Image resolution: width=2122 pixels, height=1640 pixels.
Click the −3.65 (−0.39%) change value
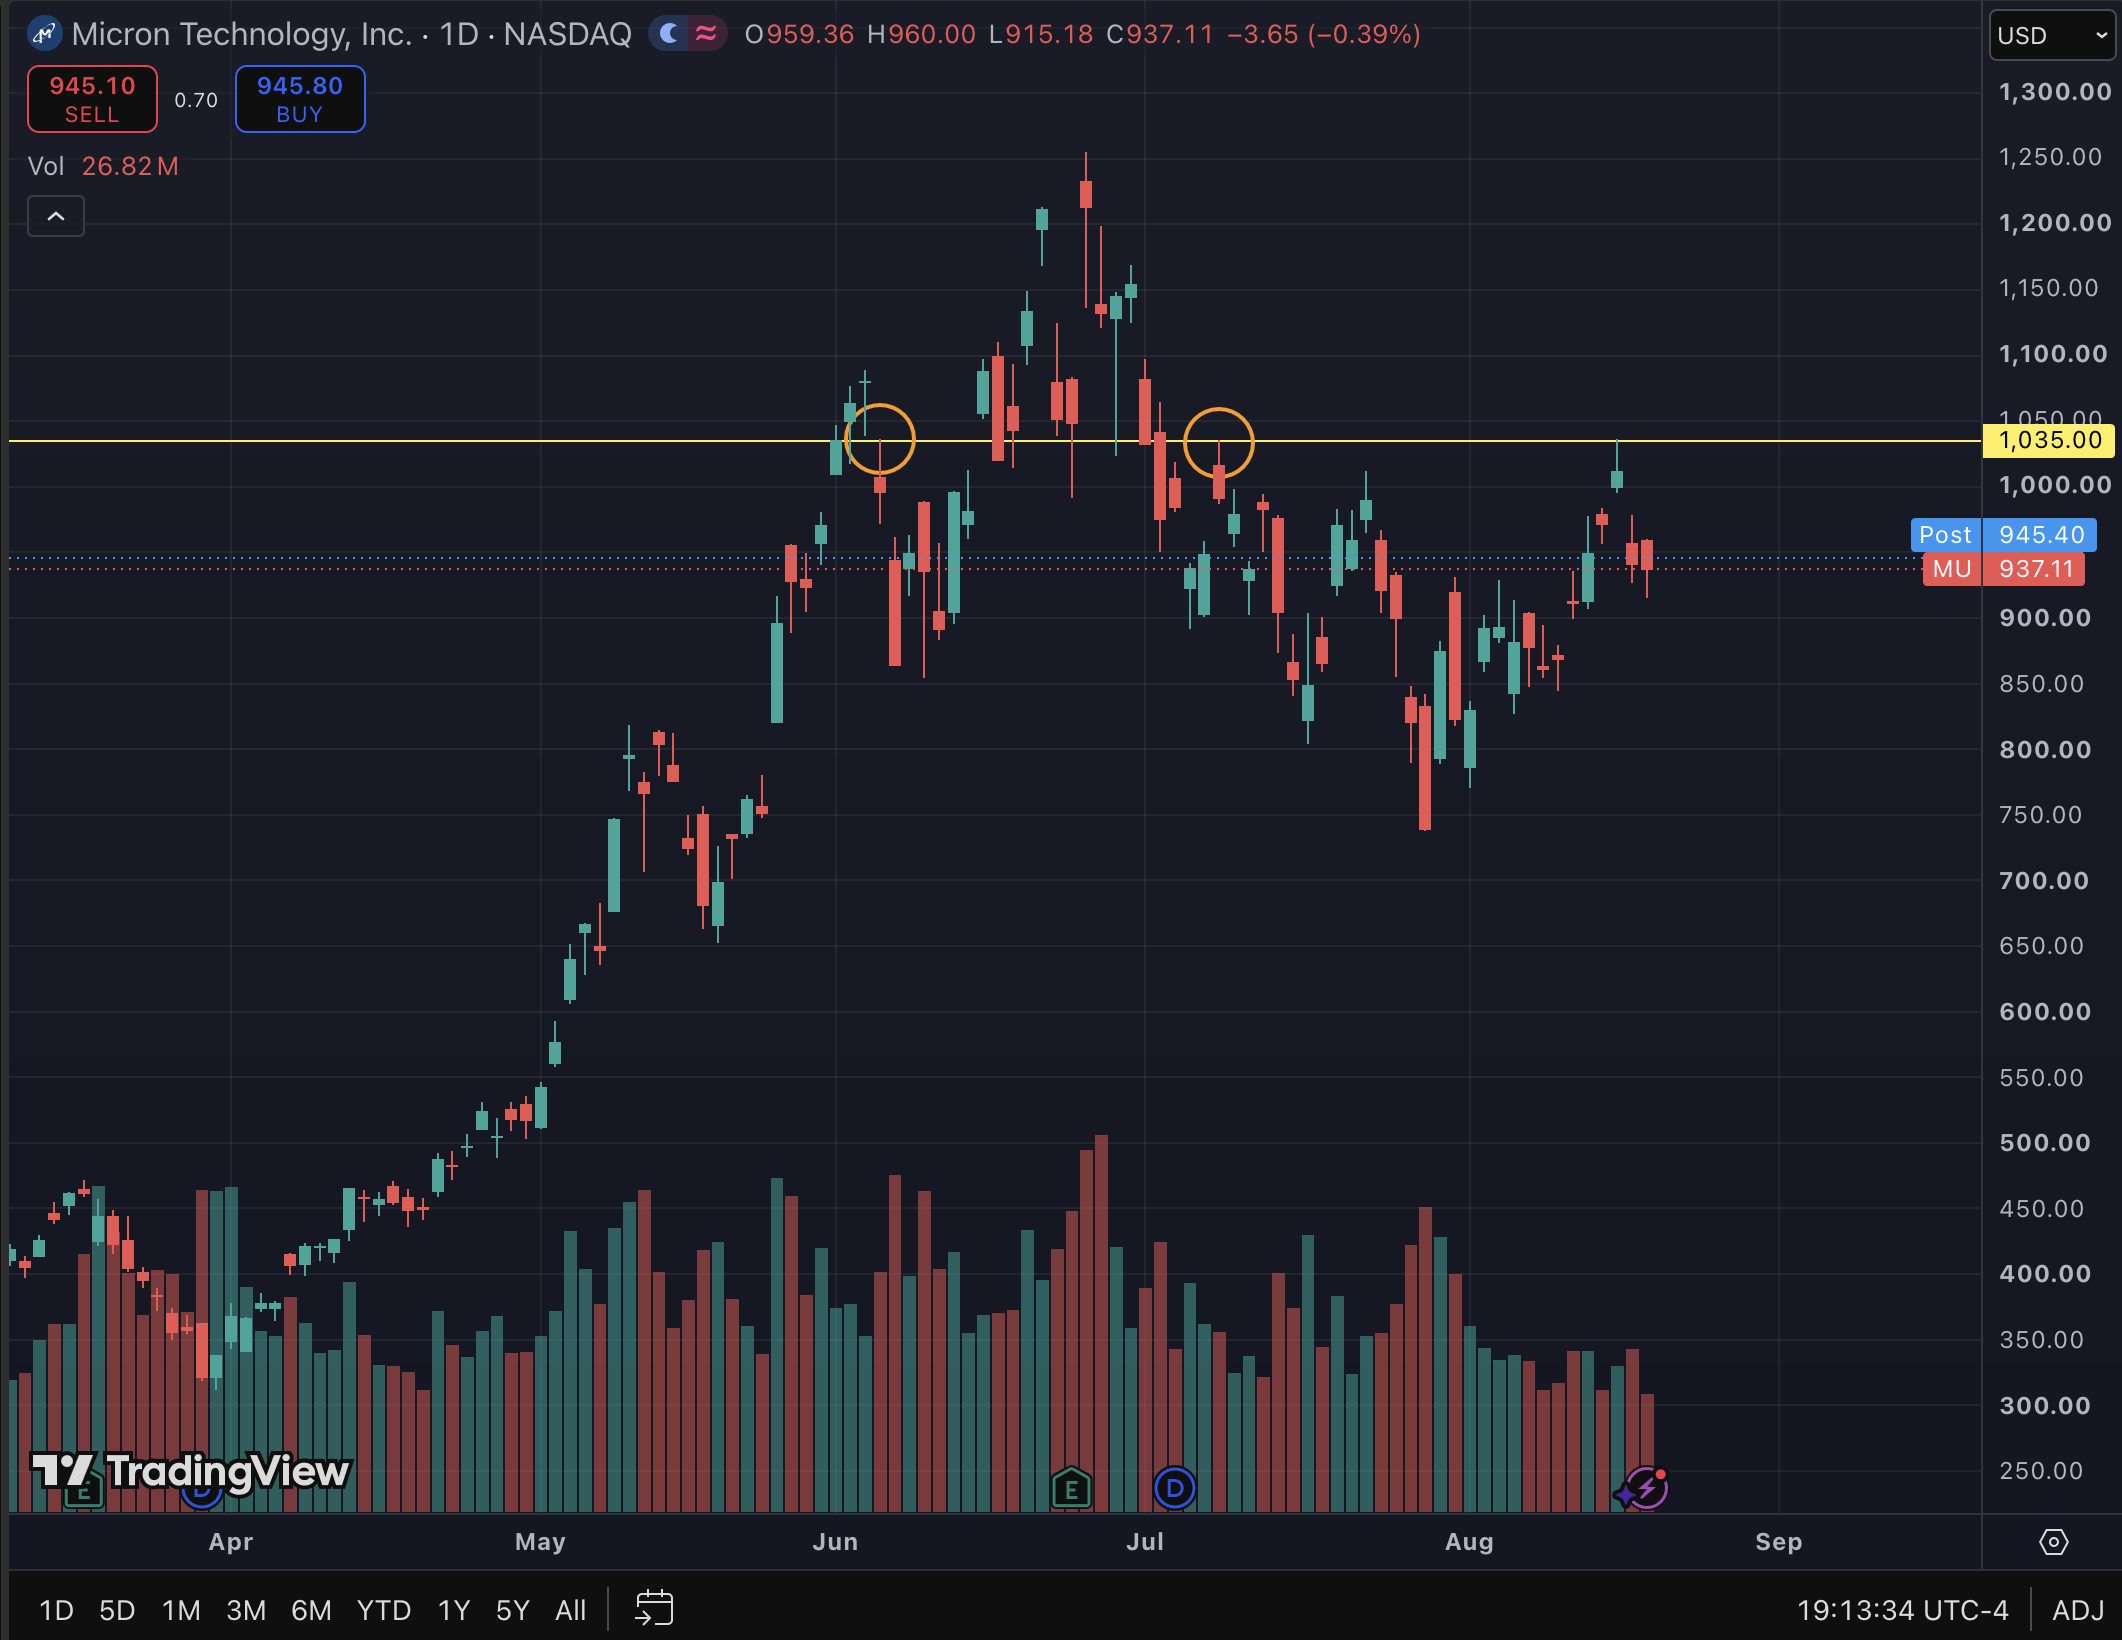(x=1324, y=35)
